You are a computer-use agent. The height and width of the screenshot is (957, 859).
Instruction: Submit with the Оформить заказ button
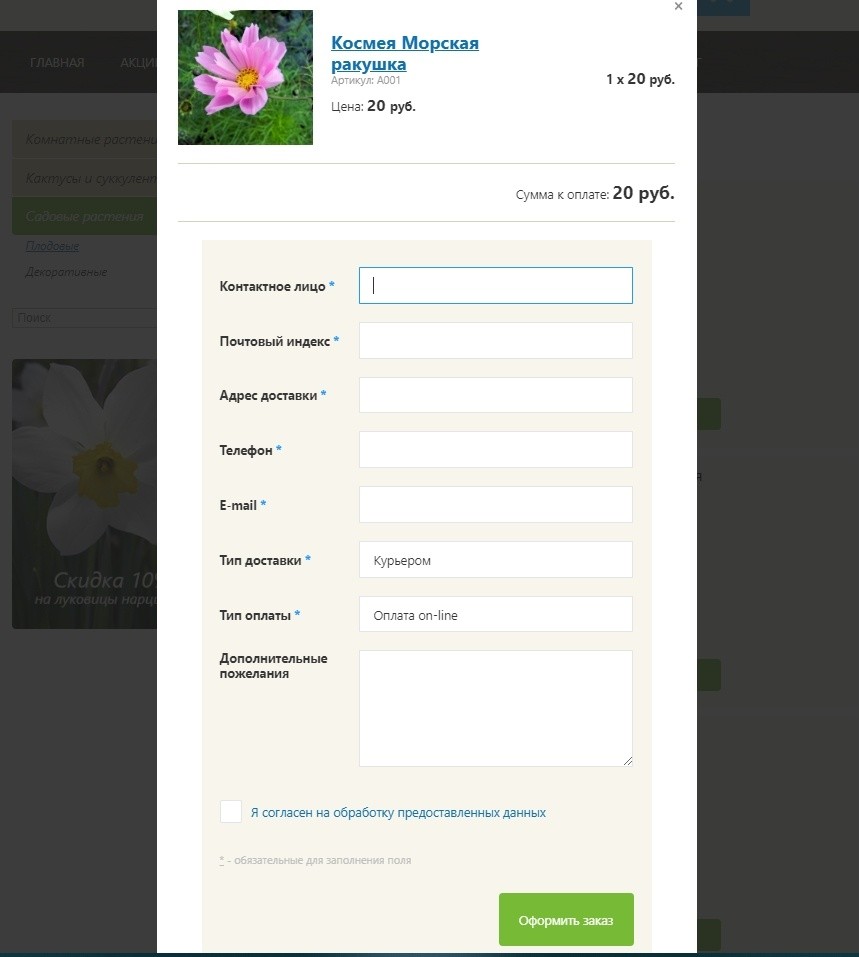(566, 920)
